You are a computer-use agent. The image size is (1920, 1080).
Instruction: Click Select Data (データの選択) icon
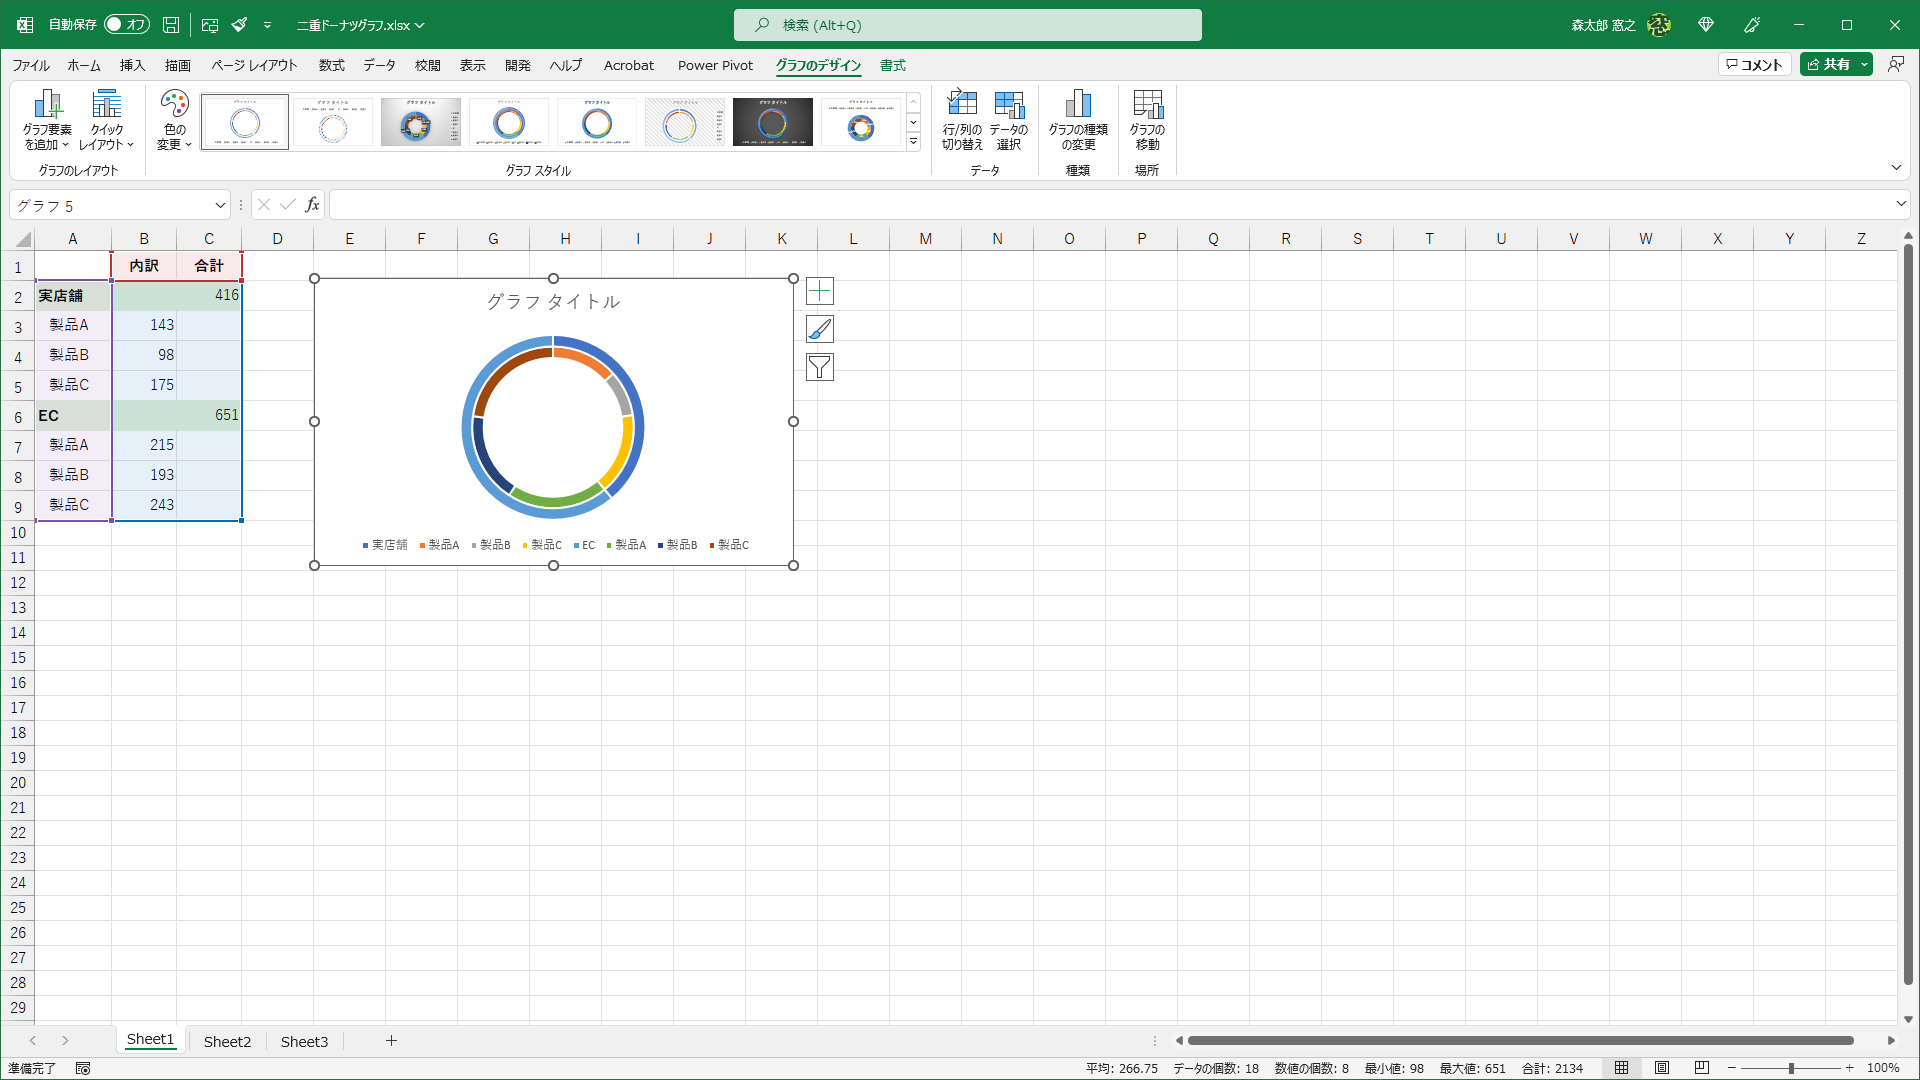tap(1009, 104)
